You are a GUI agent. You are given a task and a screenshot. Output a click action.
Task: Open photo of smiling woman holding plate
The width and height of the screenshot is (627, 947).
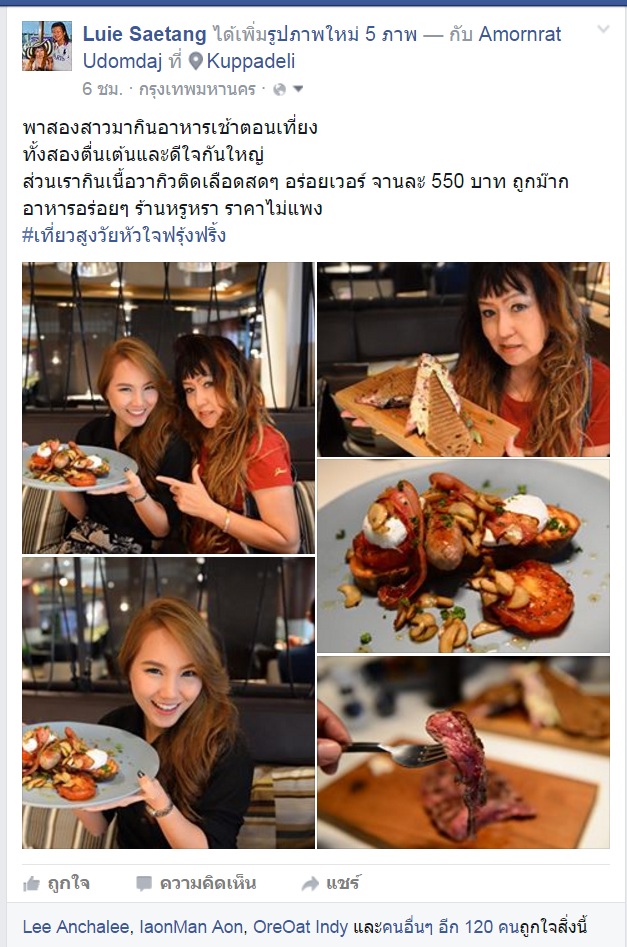[168, 703]
